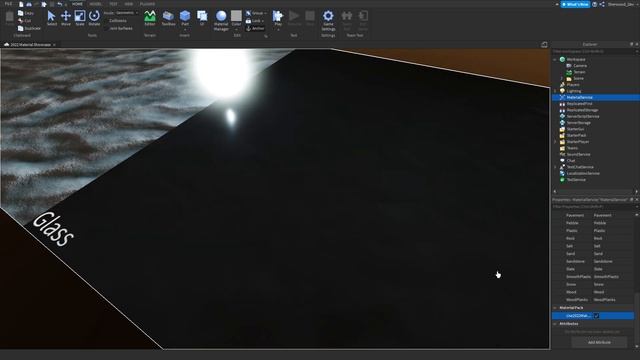The width and height of the screenshot is (640, 360).
Task: Select Terrain in the Explorer
Action: tap(579, 72)
